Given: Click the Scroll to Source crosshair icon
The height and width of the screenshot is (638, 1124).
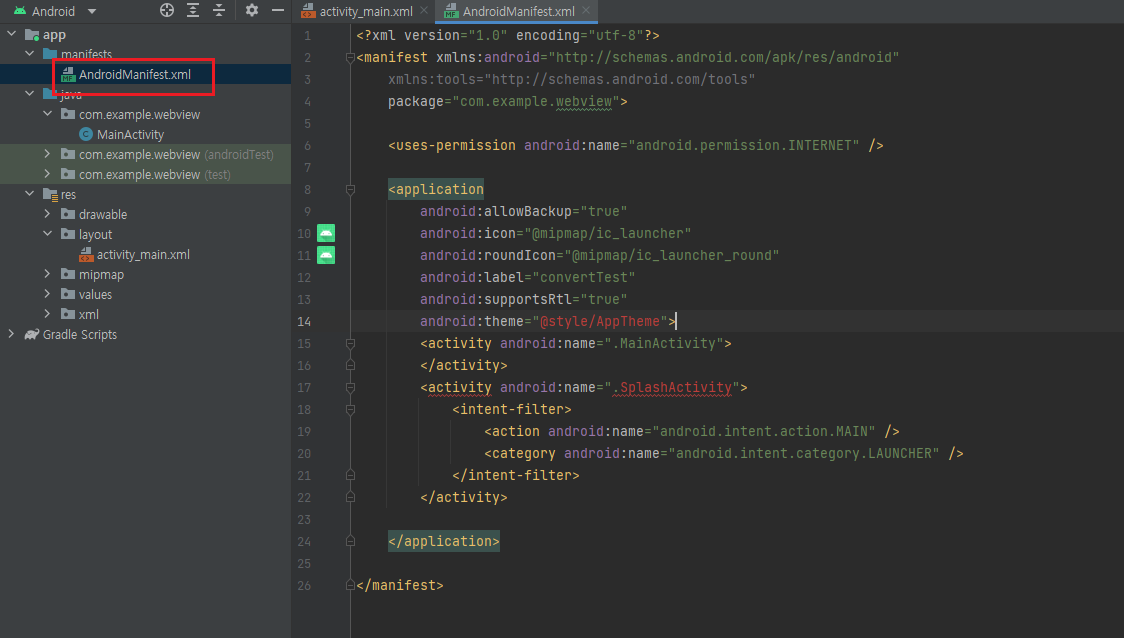Looking at the screenshot, I should coord(165,11).
